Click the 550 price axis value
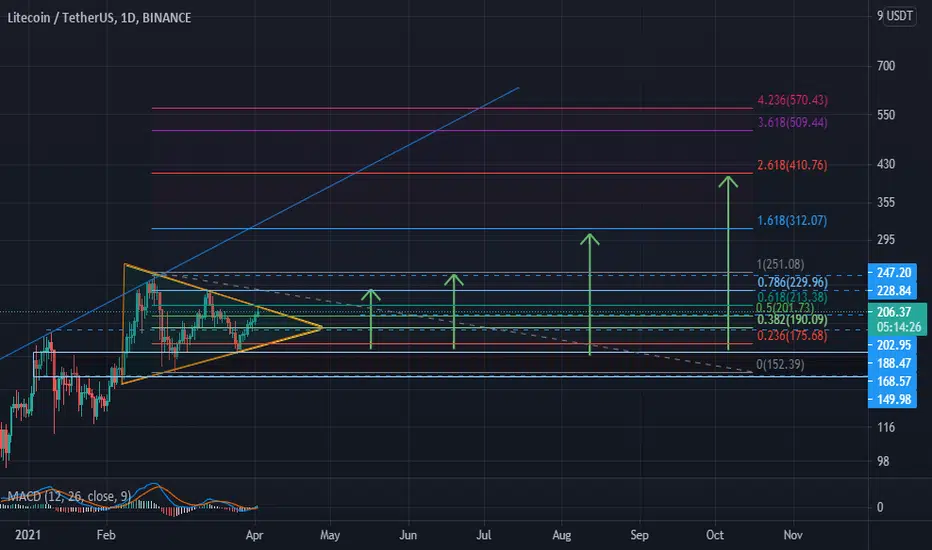Screen dimensions: 932x550 (x=886, y=115)
